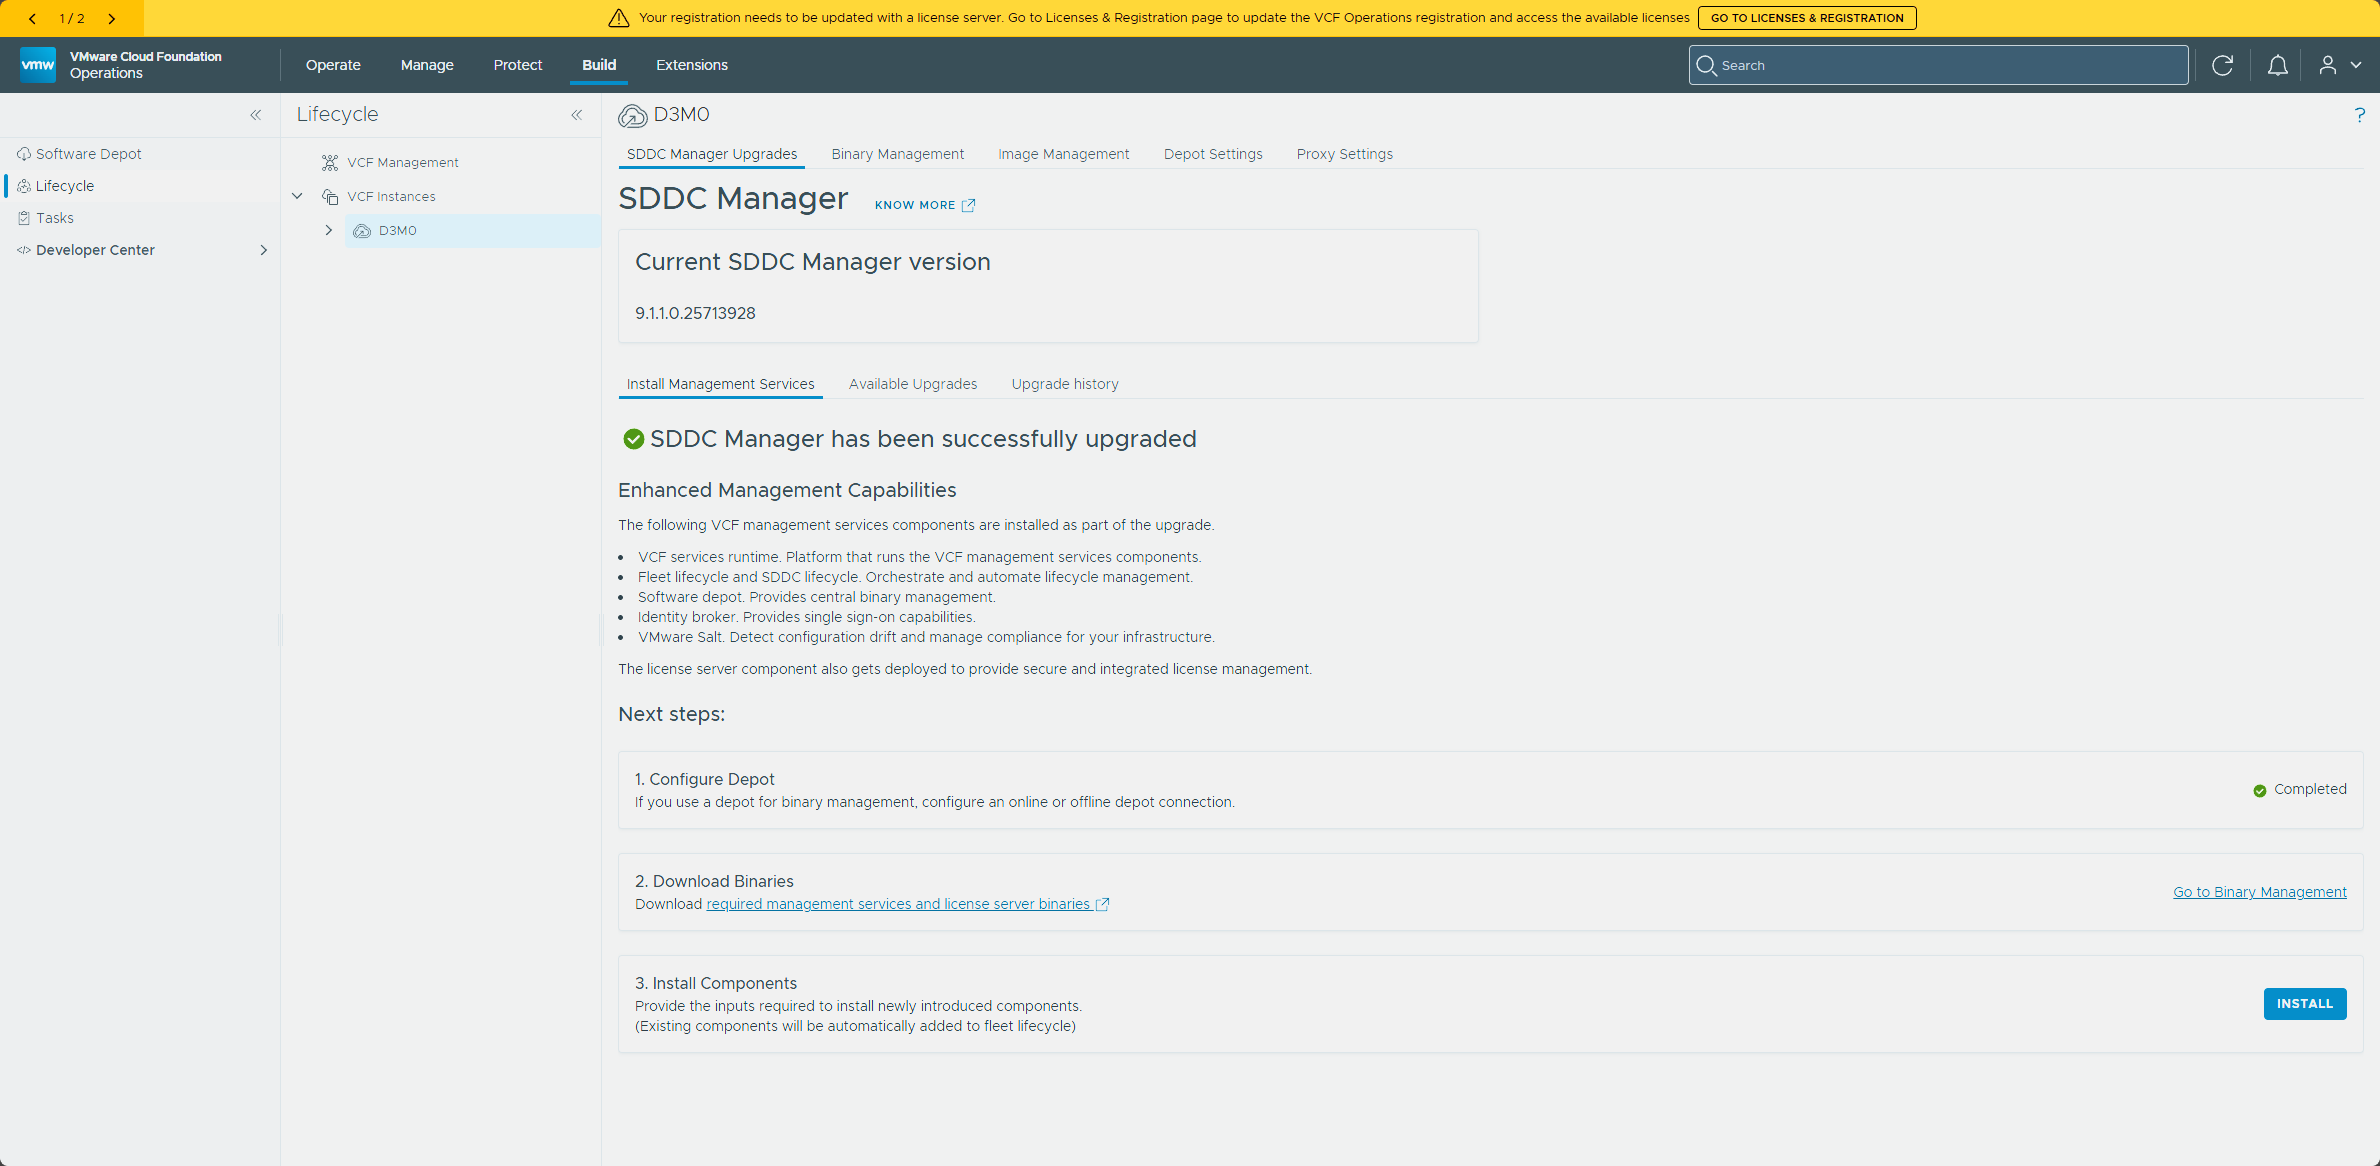This screenshot has height=1166, width=2380.
Task: Go to previous banner notification arrow
Action: [x=32, y=18]
